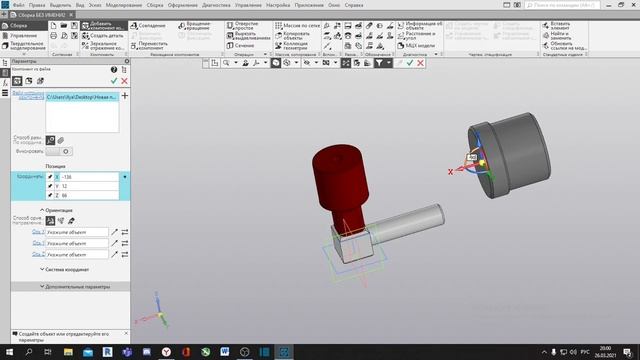
Task: Open the Файл menu
Action: (x=18, y=5)
